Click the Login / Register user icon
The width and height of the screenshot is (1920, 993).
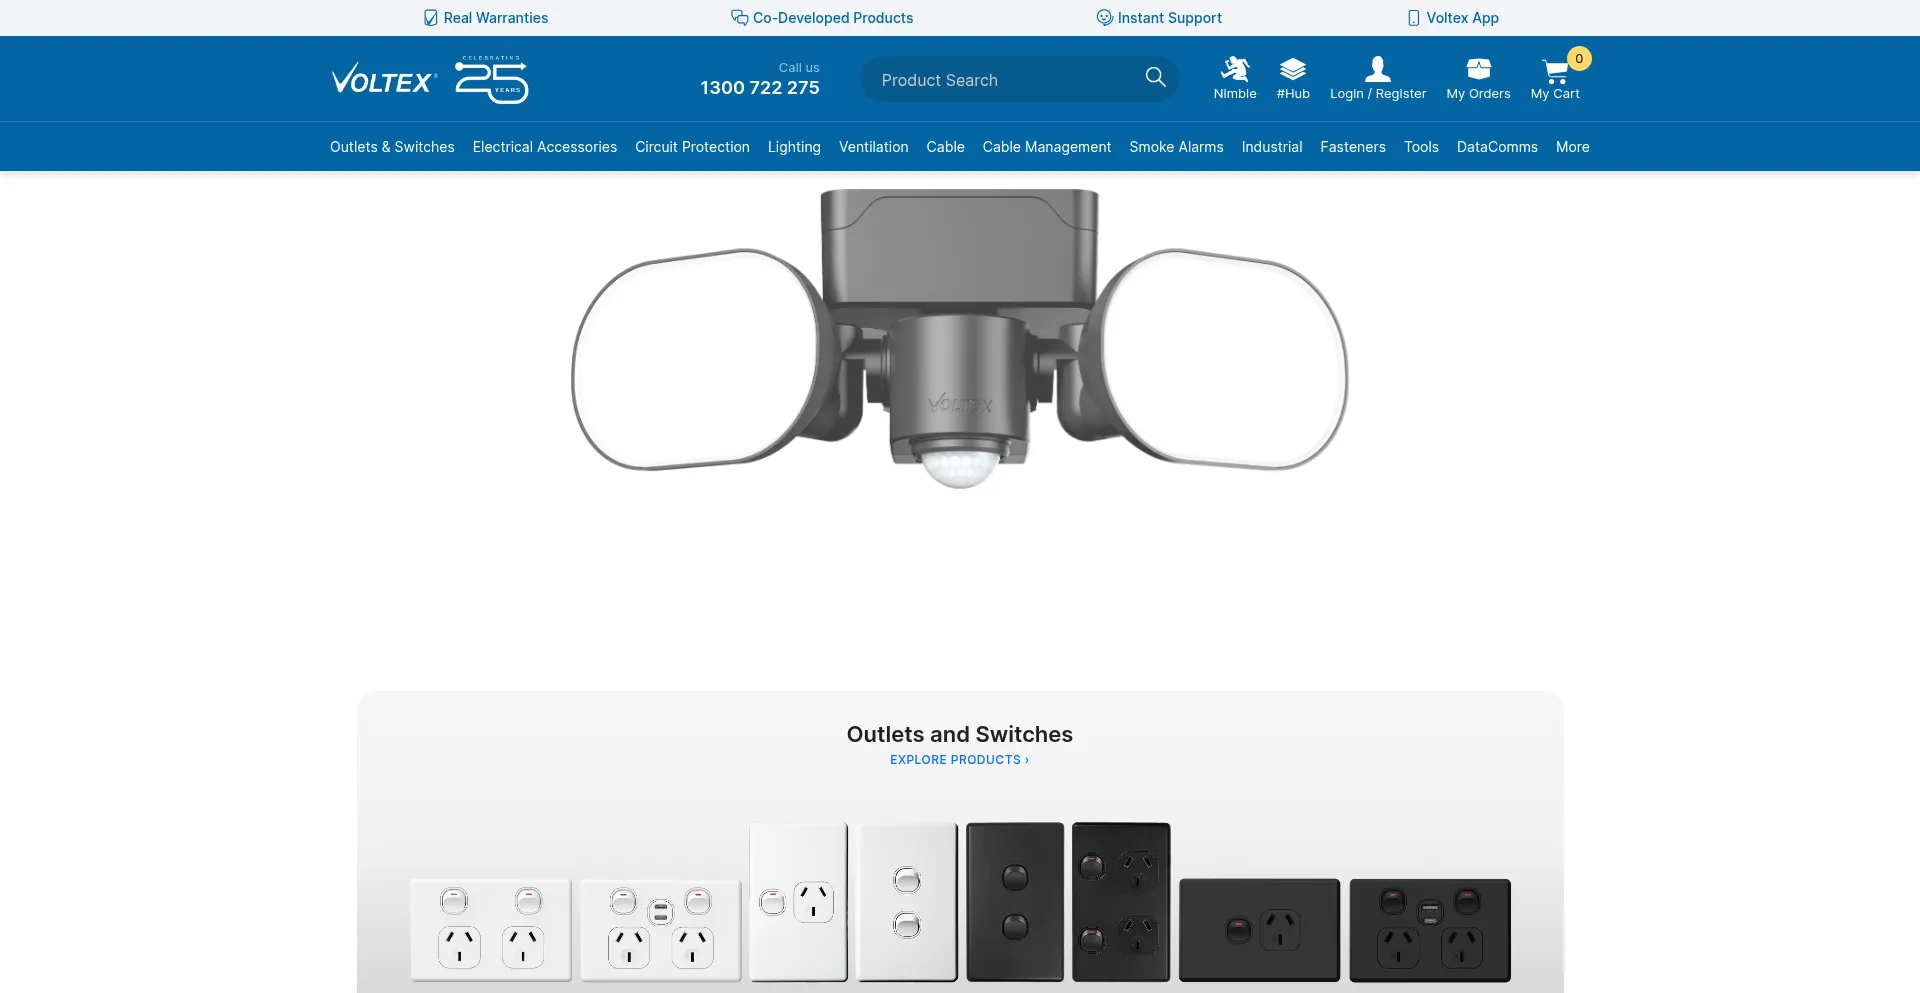pos(1378,68)
